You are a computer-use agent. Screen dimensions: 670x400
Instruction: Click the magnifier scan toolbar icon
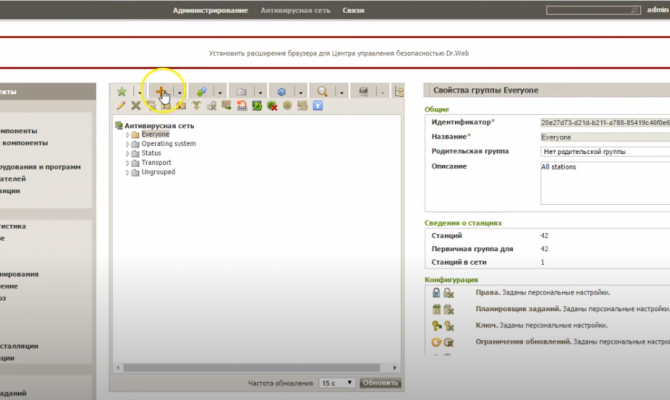tap(322, 91)
